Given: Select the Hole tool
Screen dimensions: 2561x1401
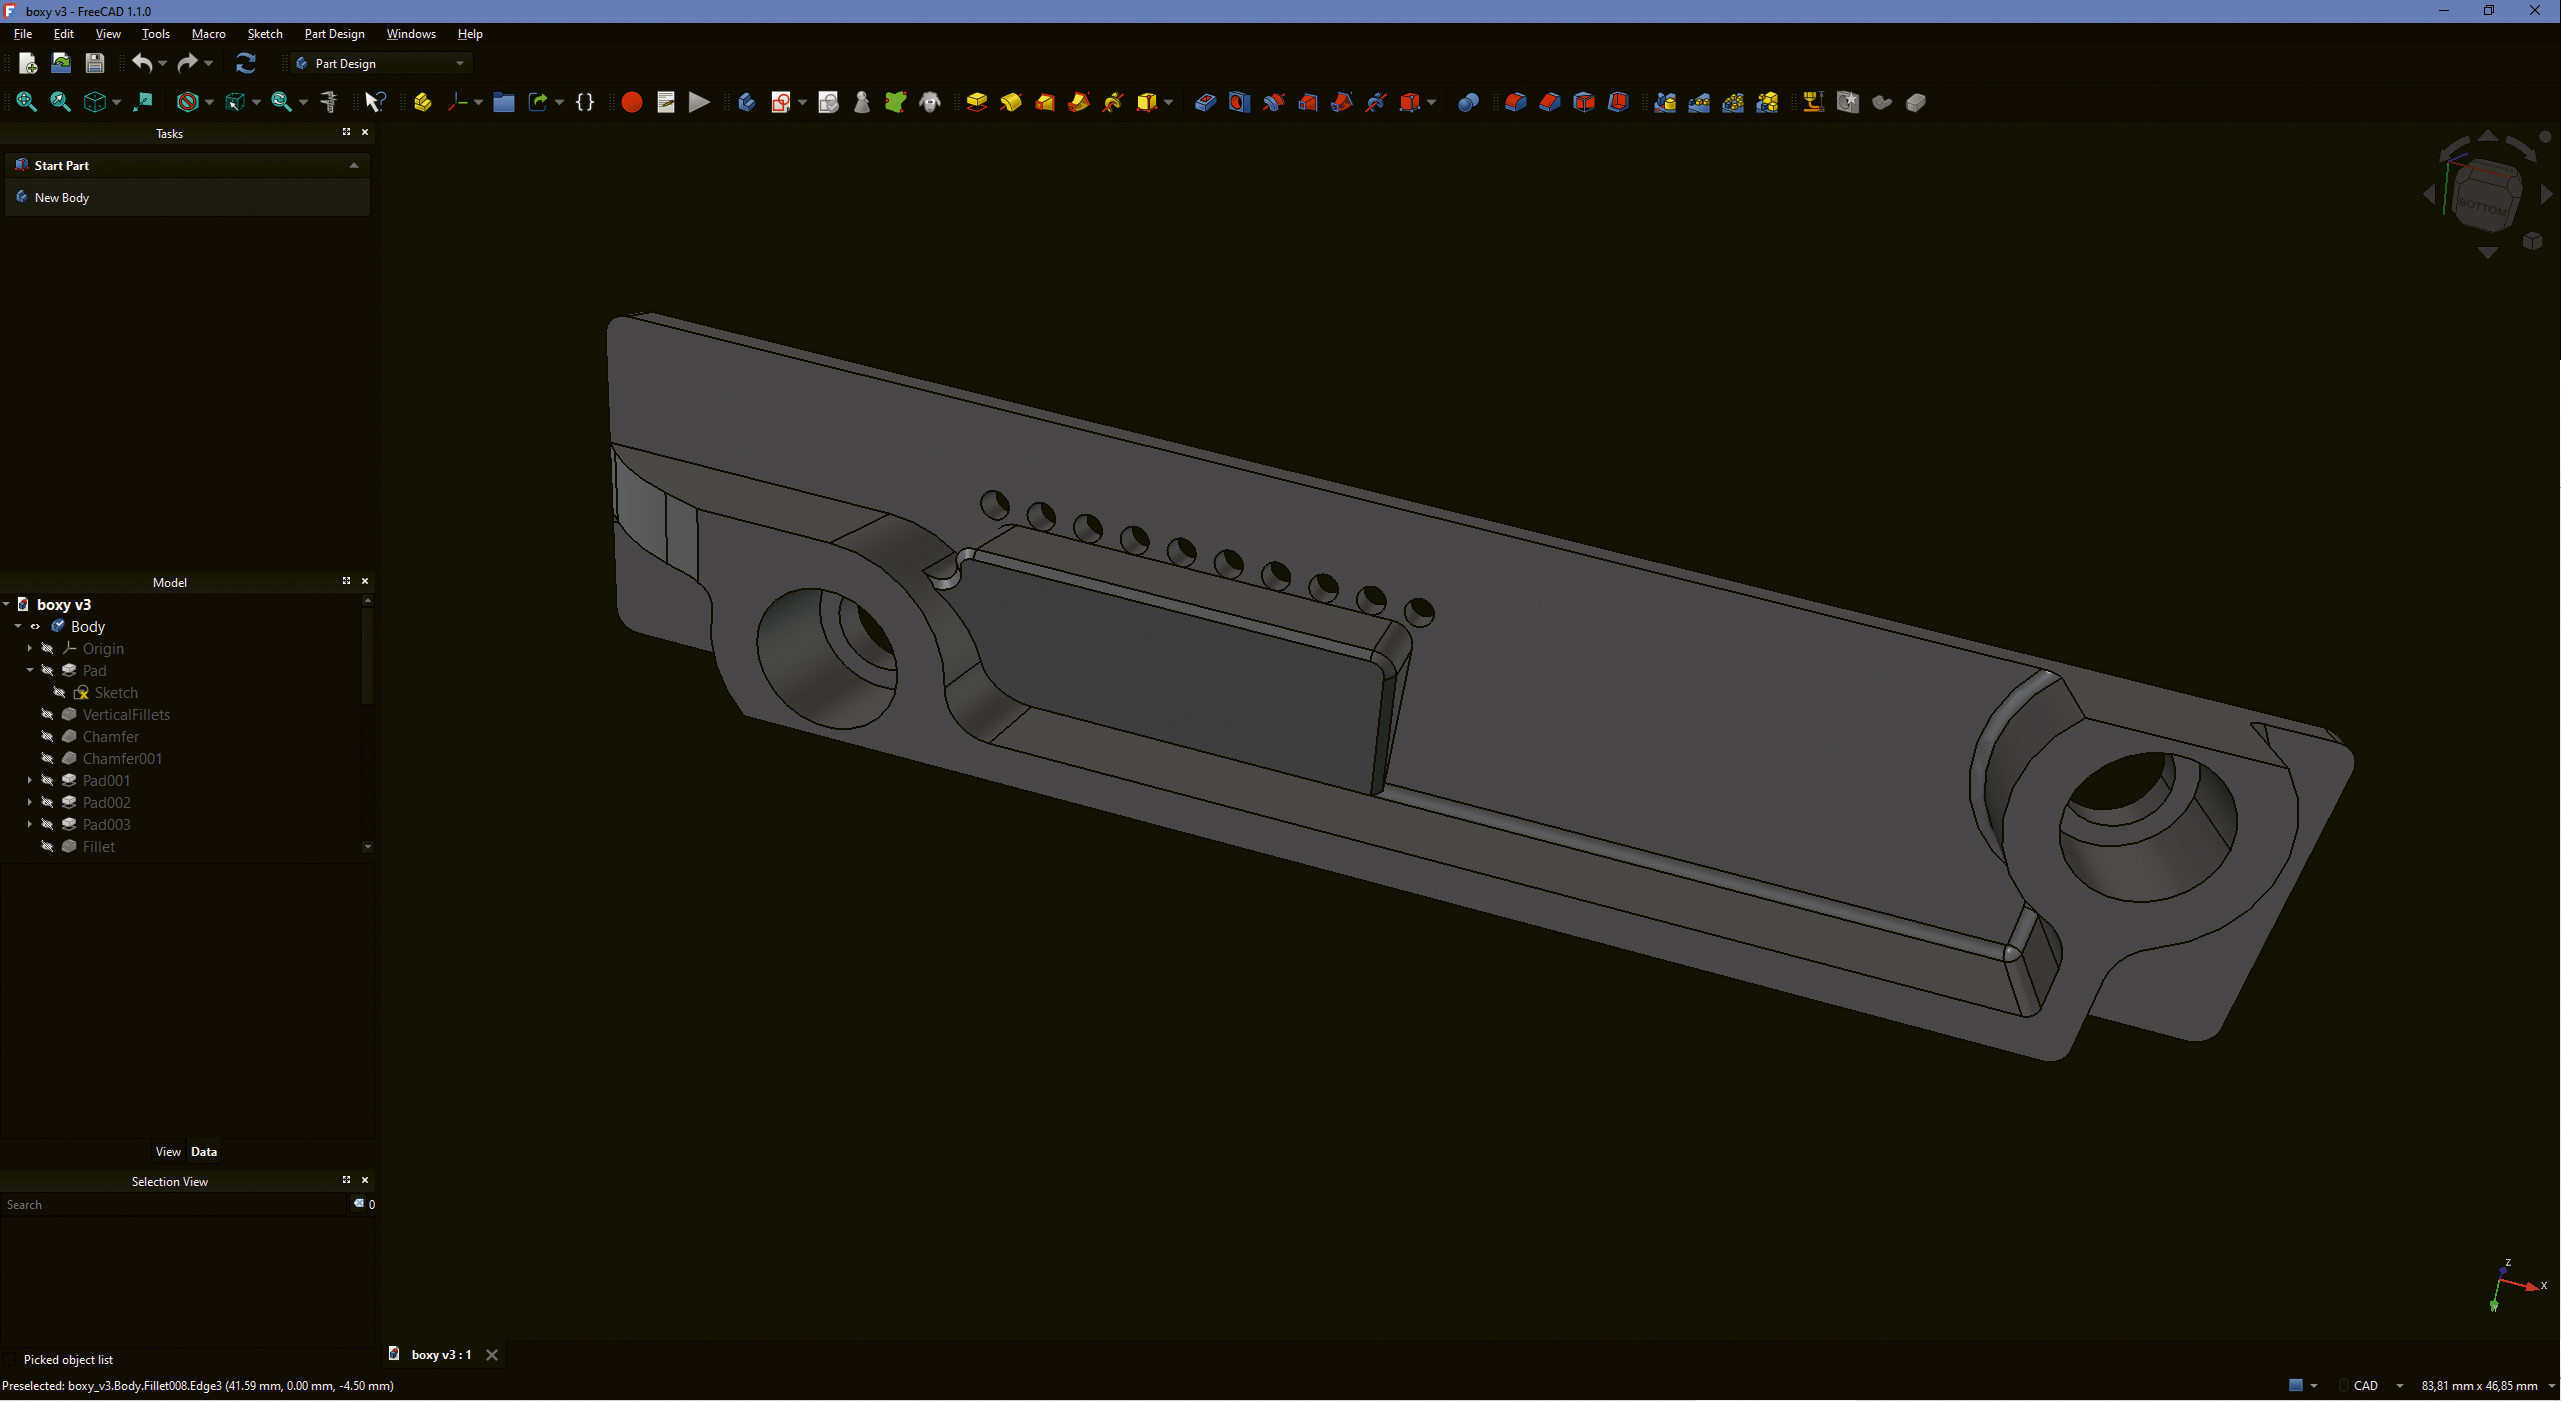Looking at the screenshot, I should (1239, 102).
